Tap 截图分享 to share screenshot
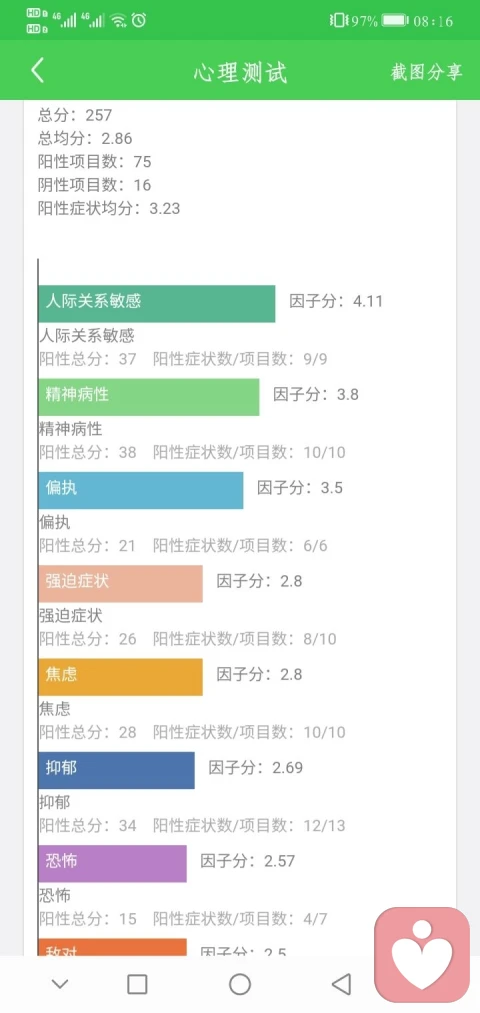480x1013 pixels. (426, 72)
